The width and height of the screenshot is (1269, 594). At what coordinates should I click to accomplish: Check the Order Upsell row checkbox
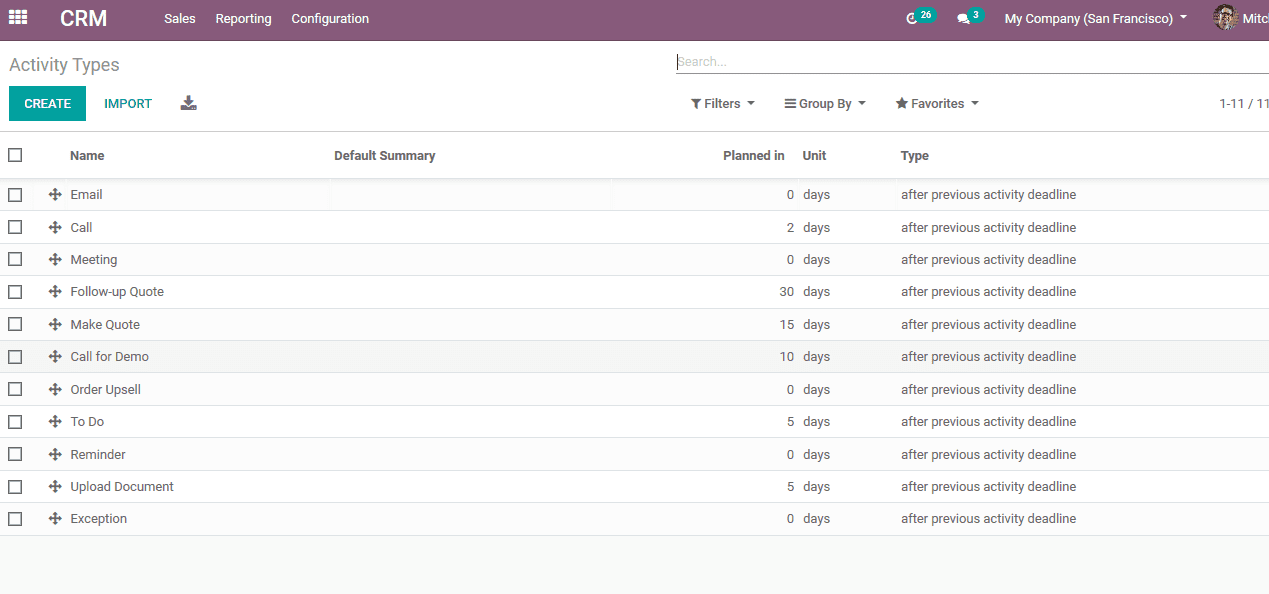(x=15, y=389)
